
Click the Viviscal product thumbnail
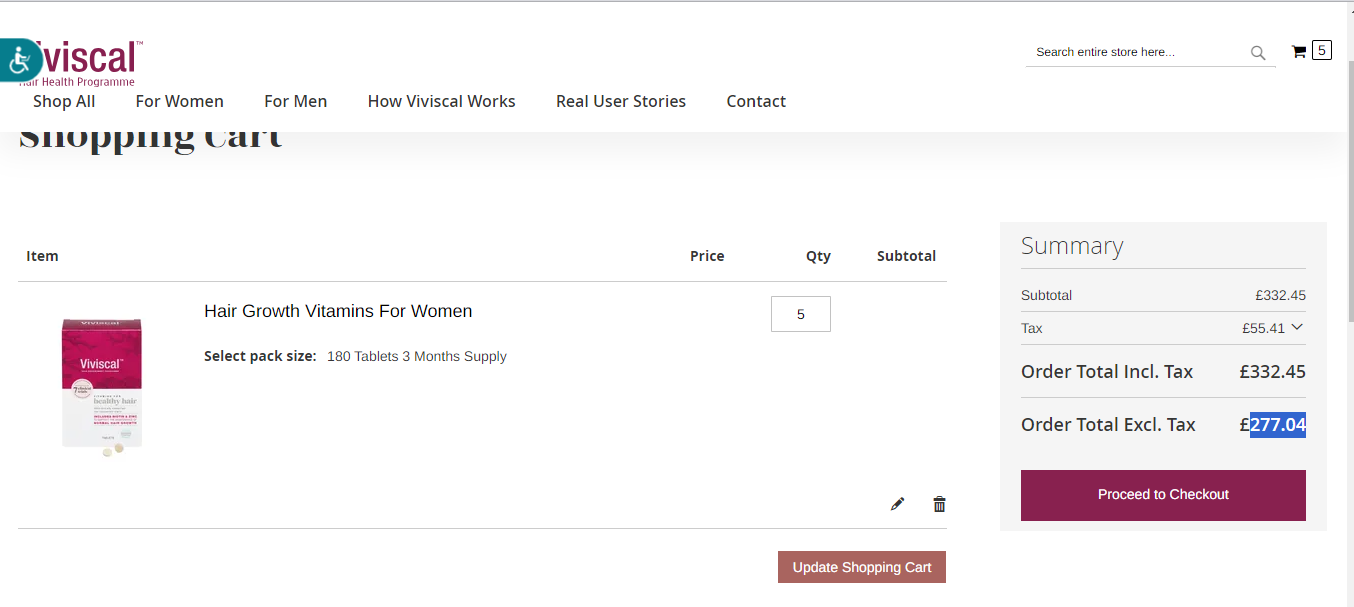click(102, 387)
